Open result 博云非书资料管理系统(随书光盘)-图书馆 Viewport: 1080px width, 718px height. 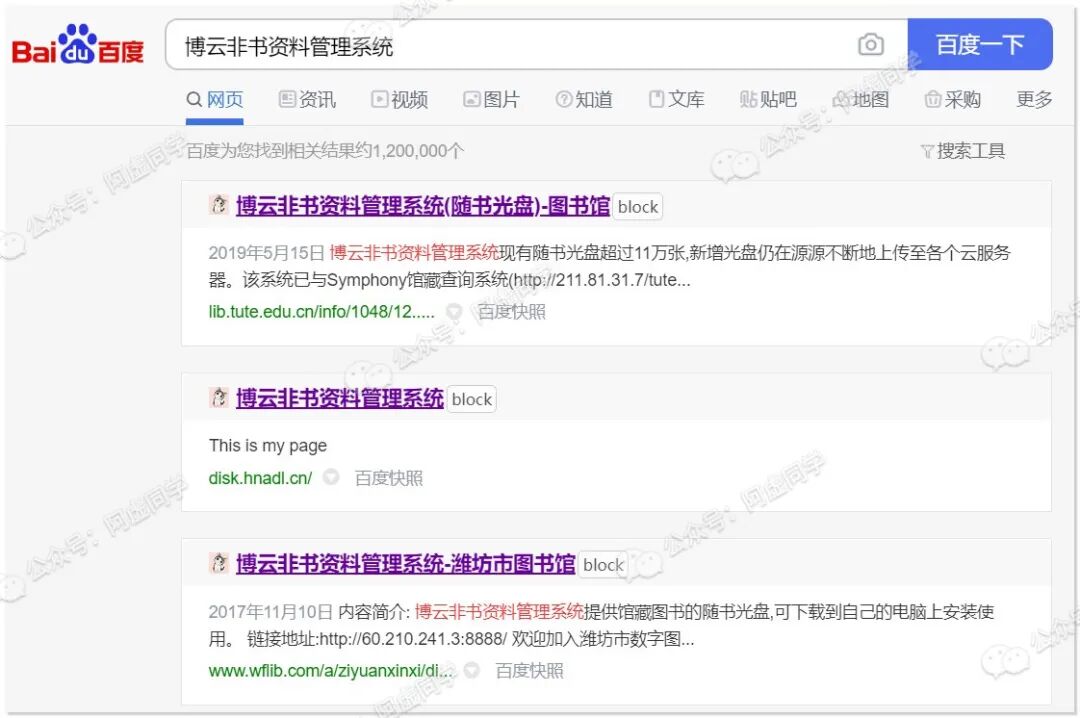(423, 206)
